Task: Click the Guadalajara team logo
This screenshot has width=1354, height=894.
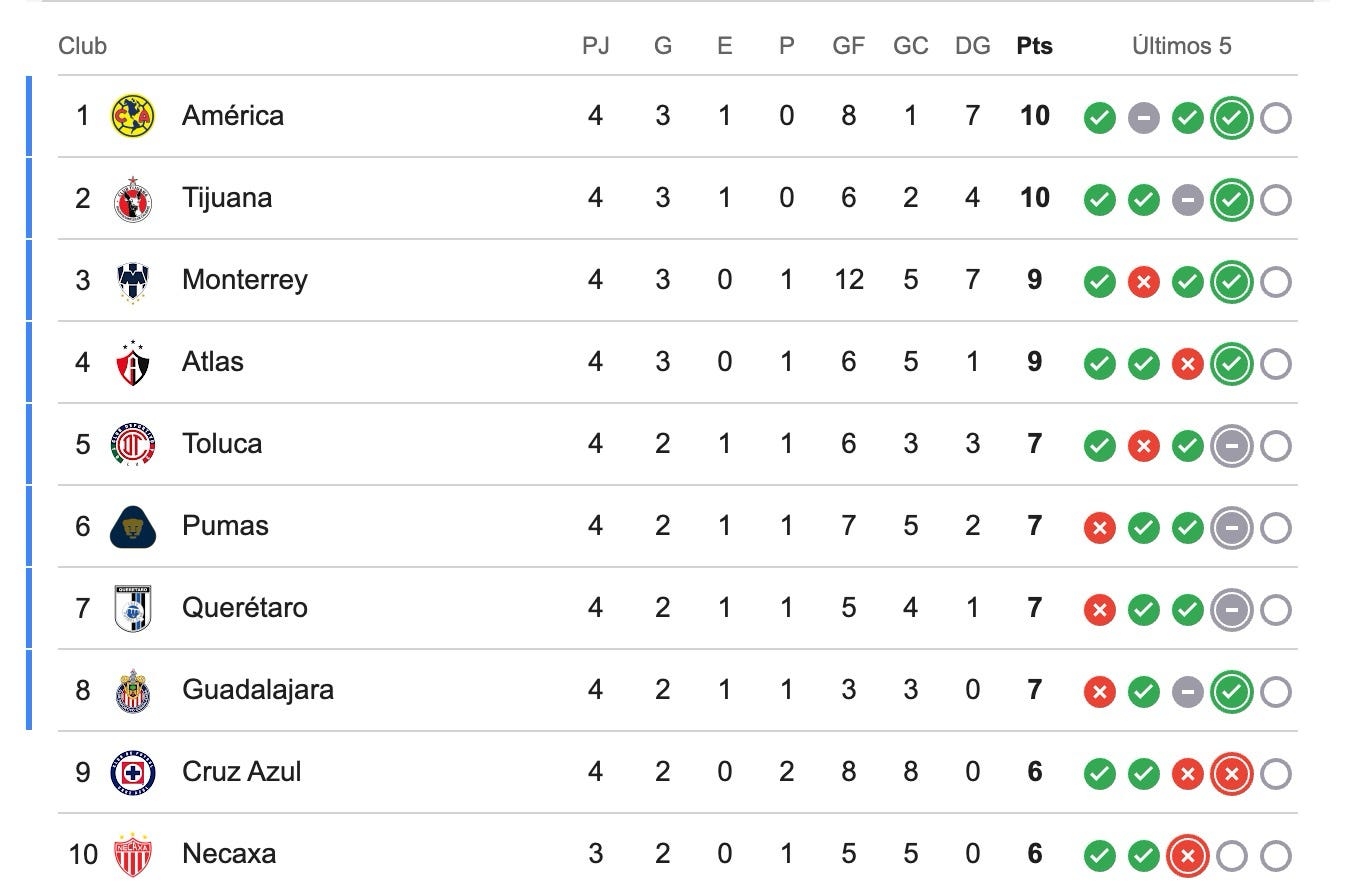Action: 132,690
